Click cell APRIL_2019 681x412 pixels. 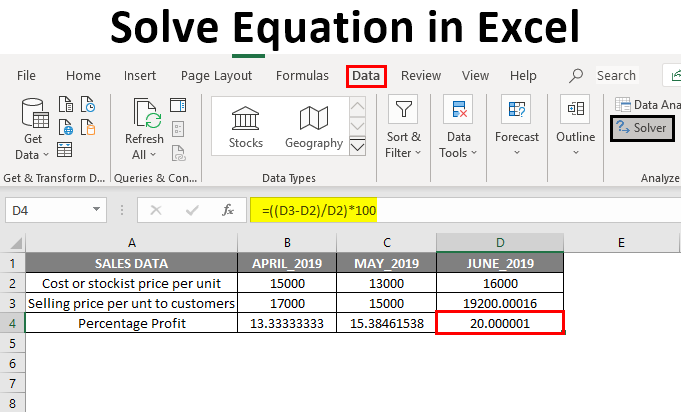click(287, 263)
